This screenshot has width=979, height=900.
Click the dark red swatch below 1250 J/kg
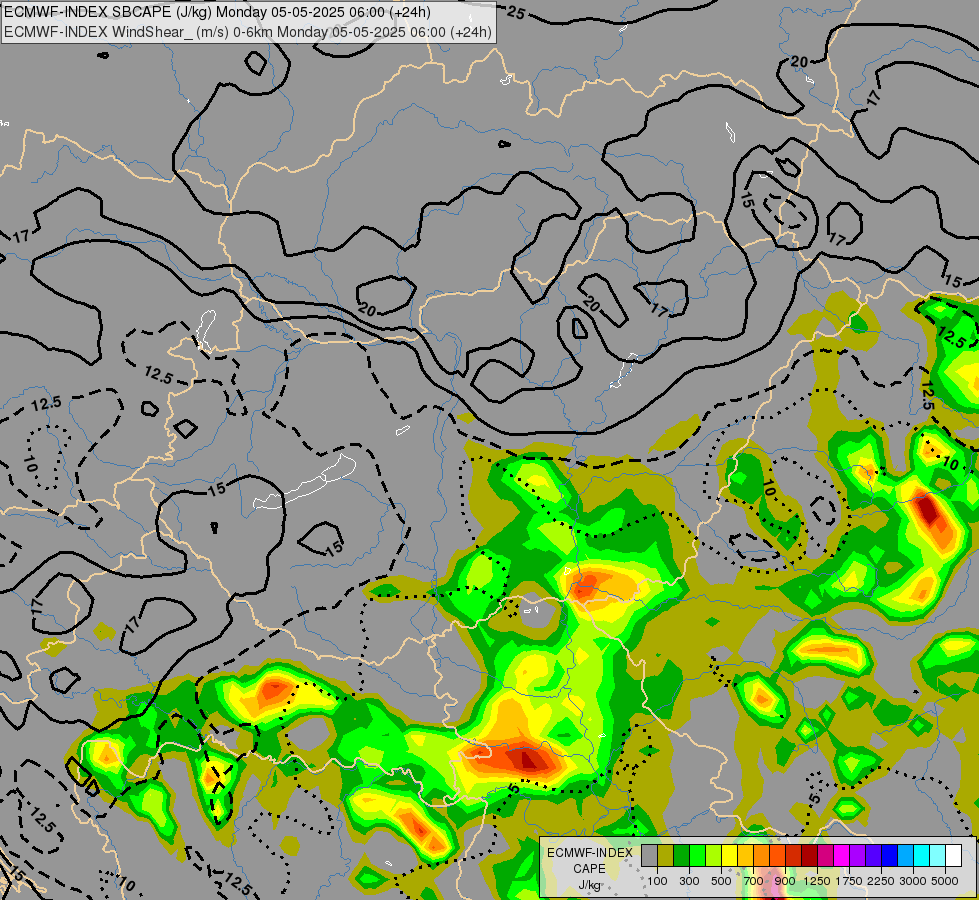point(810,856)
